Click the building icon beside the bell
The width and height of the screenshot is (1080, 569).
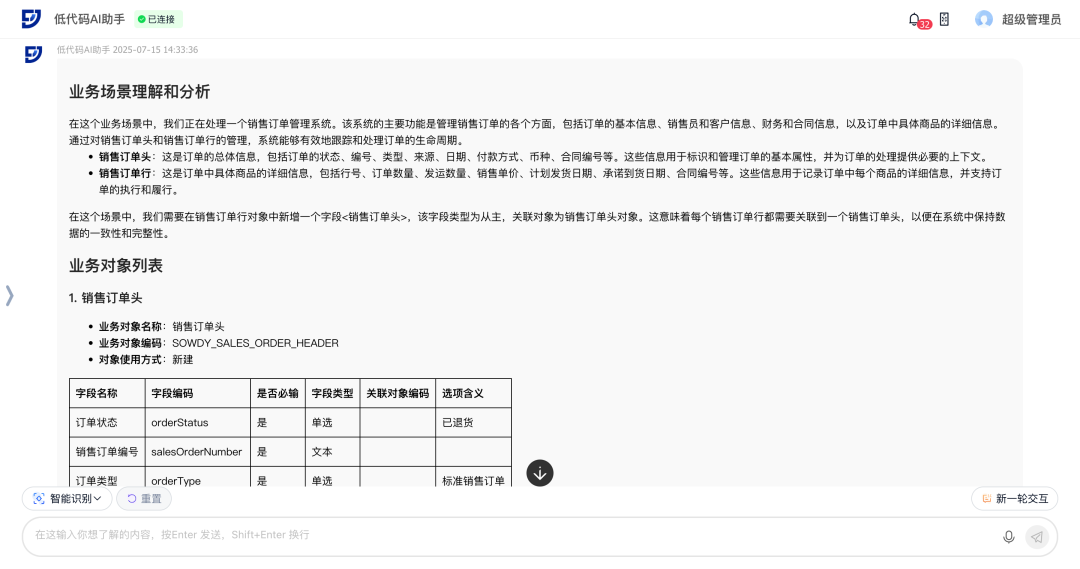[x=944, y=19]
